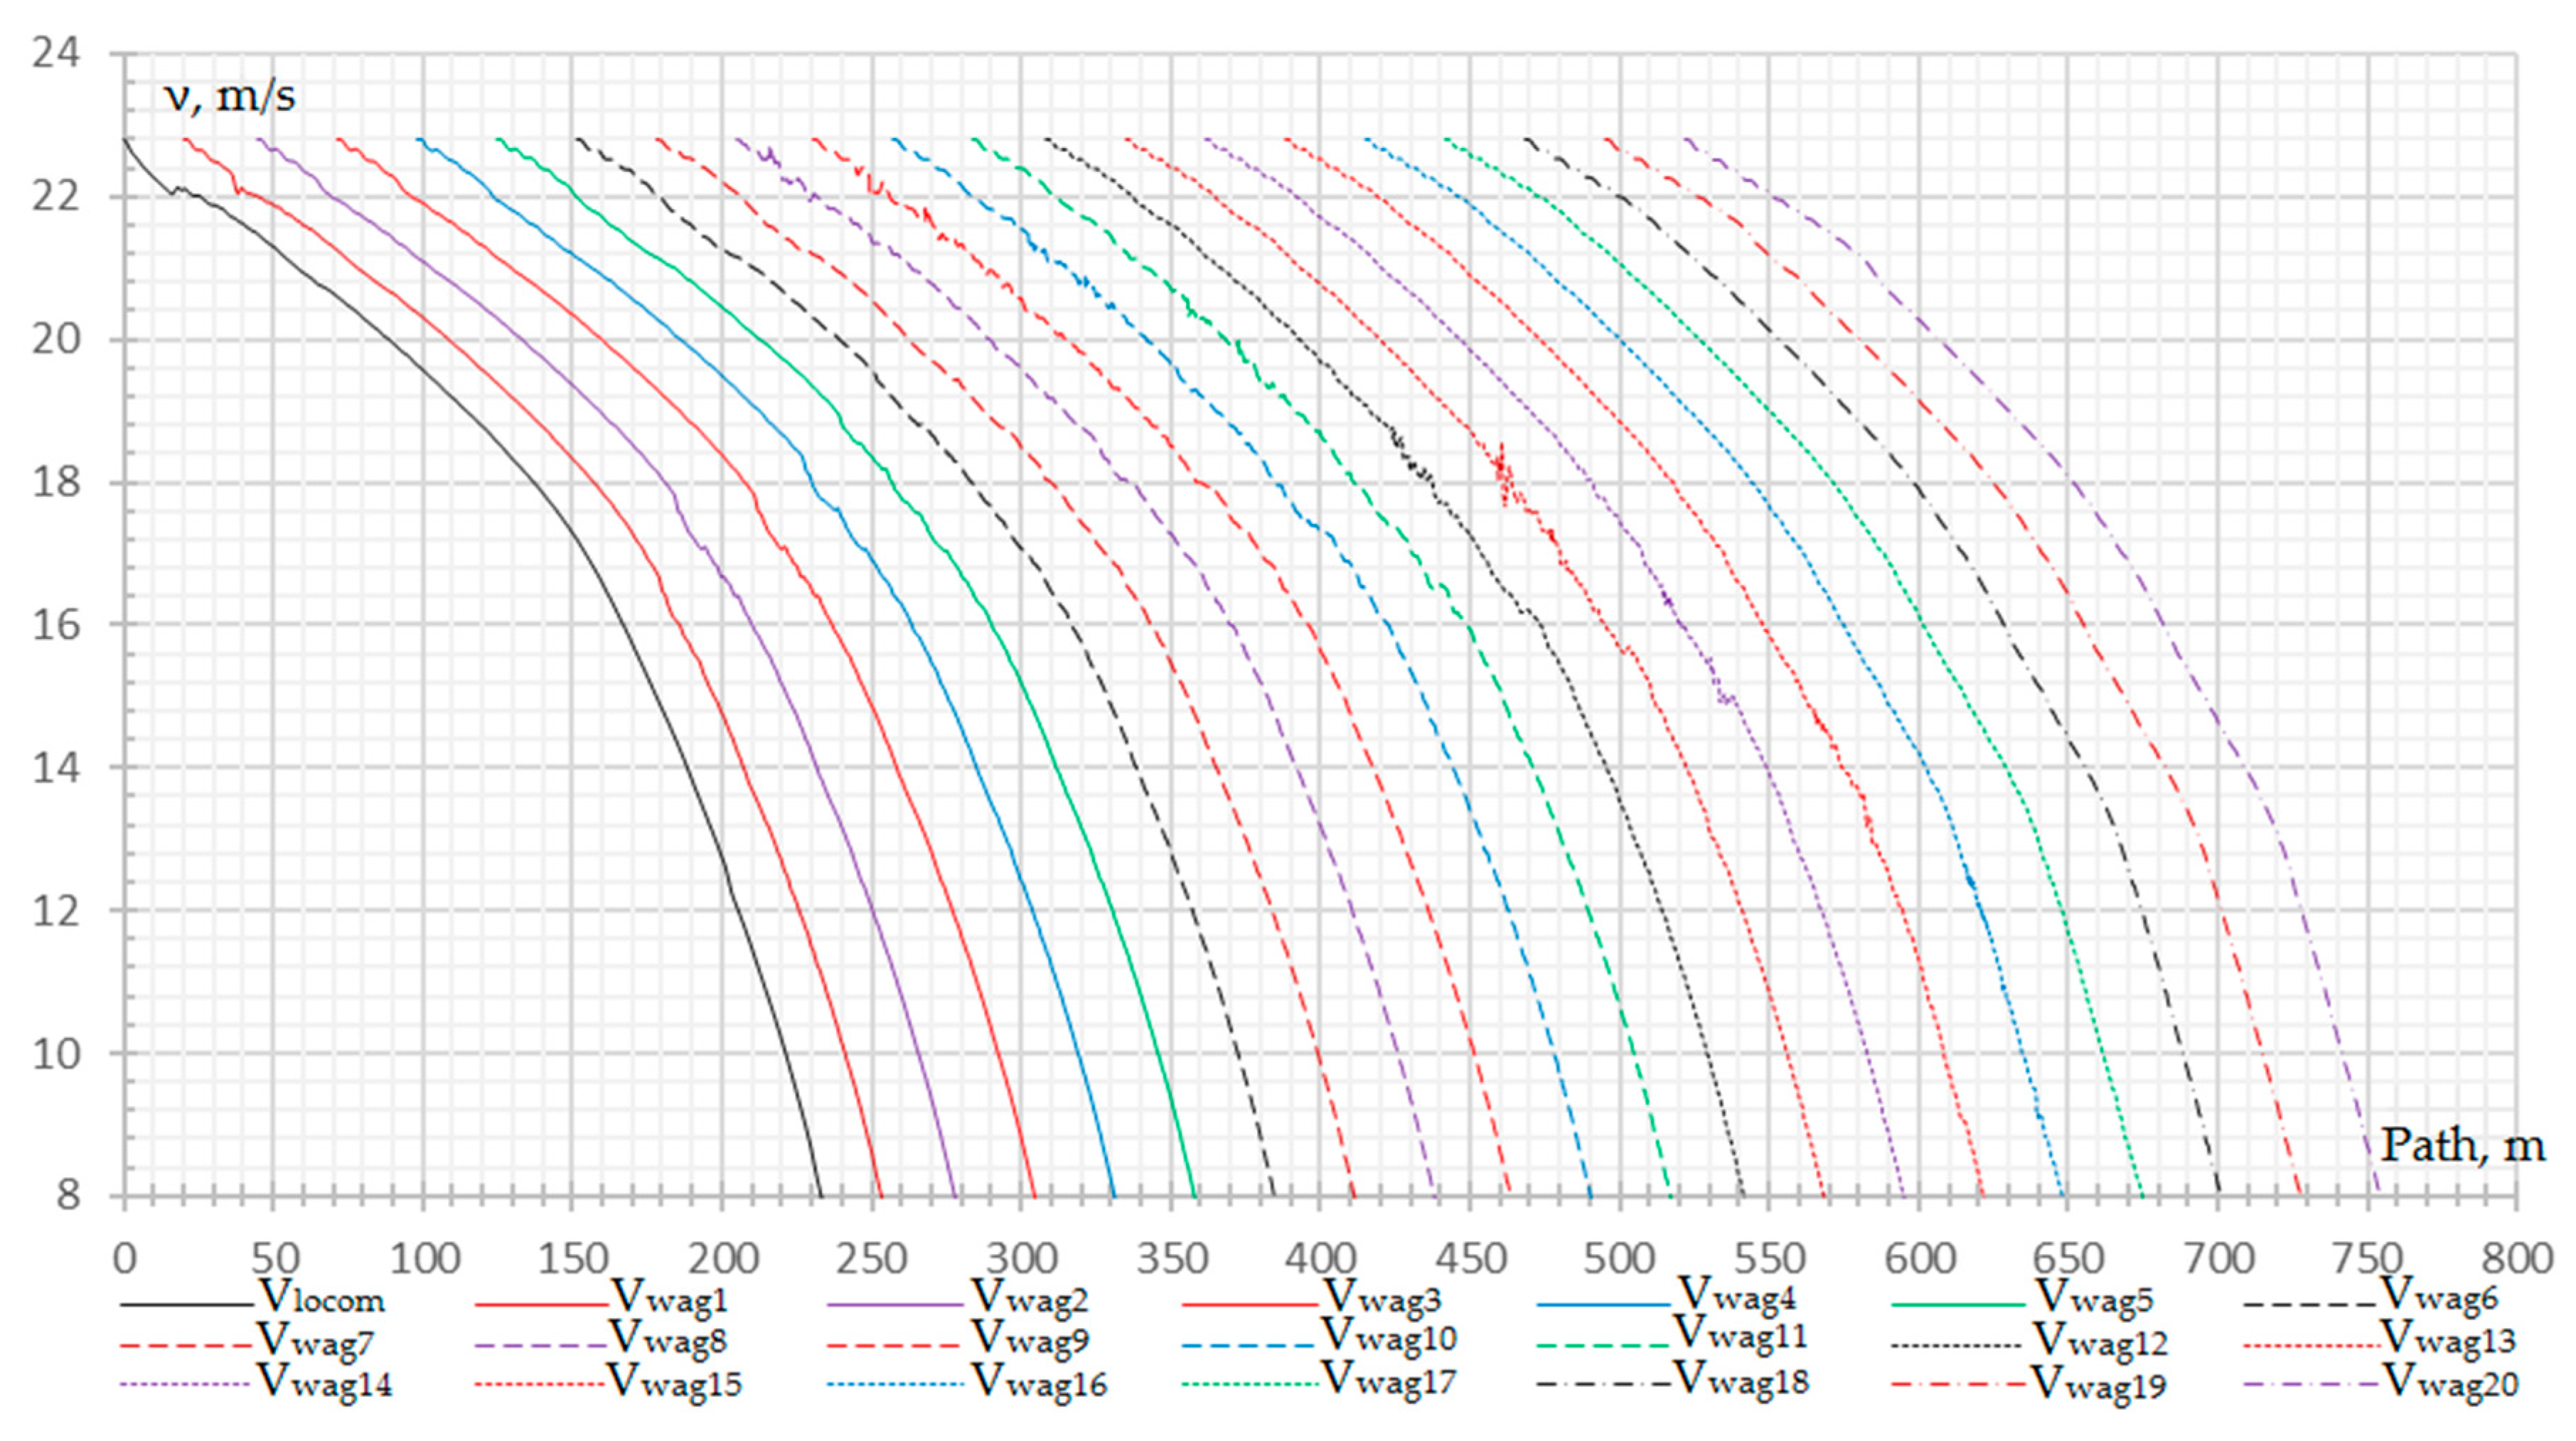This screenshot has width=2576, height=1441.
Task: Click the Vwag1 legend label
Action: click(x=669, y=1299)
